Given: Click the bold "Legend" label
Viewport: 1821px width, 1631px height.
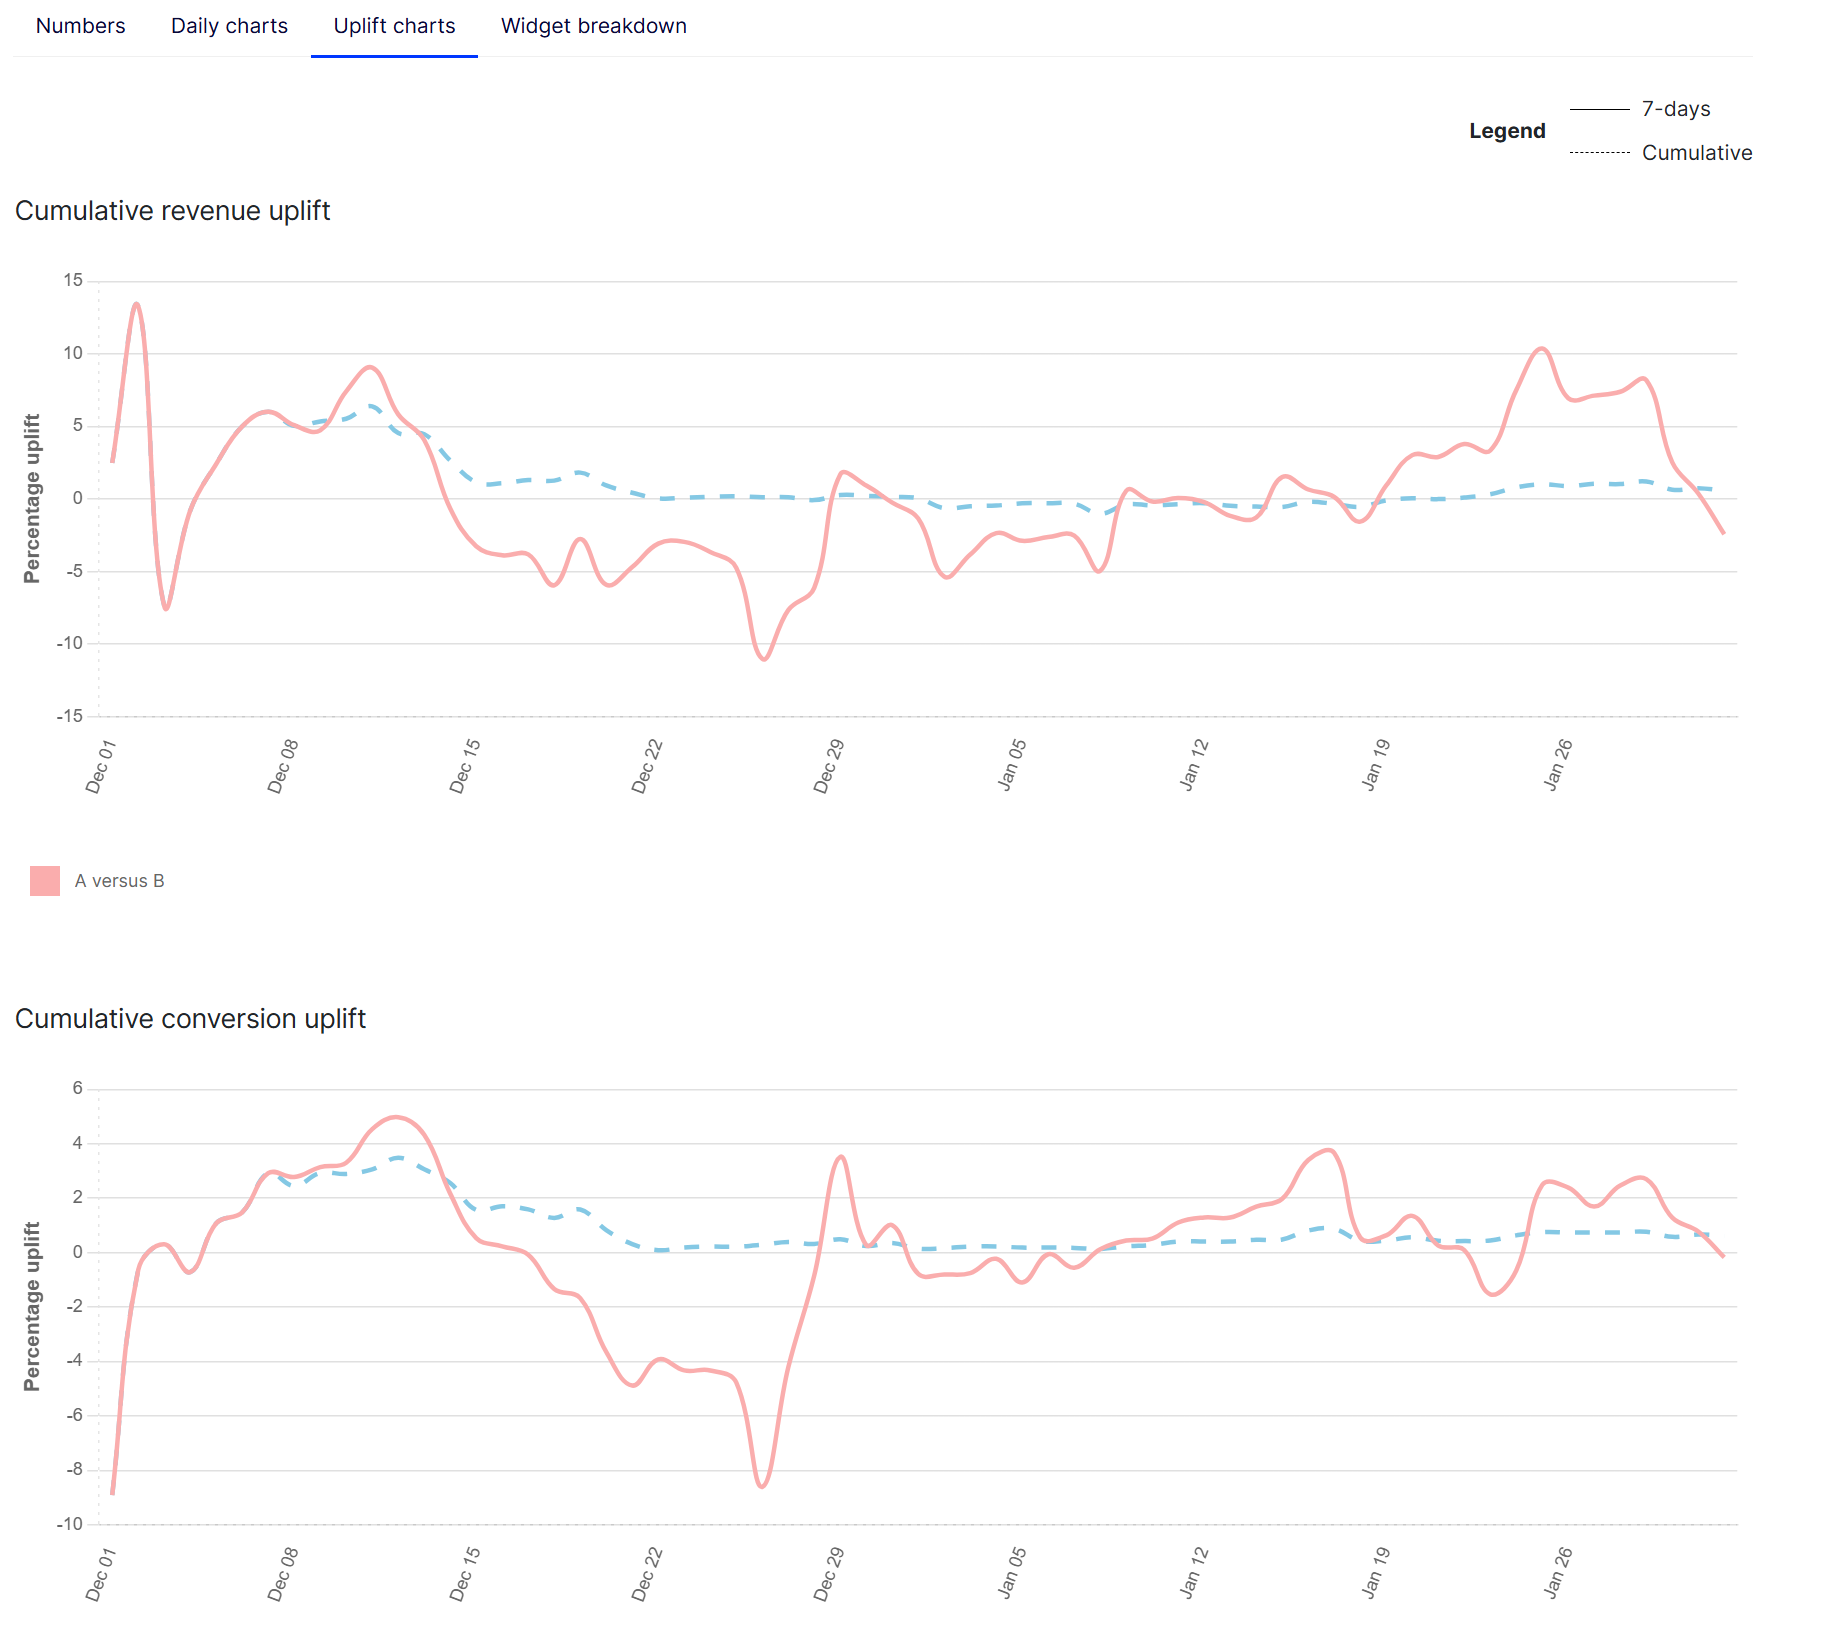Looking at the screenshot, I should (x=1506, y=131).
